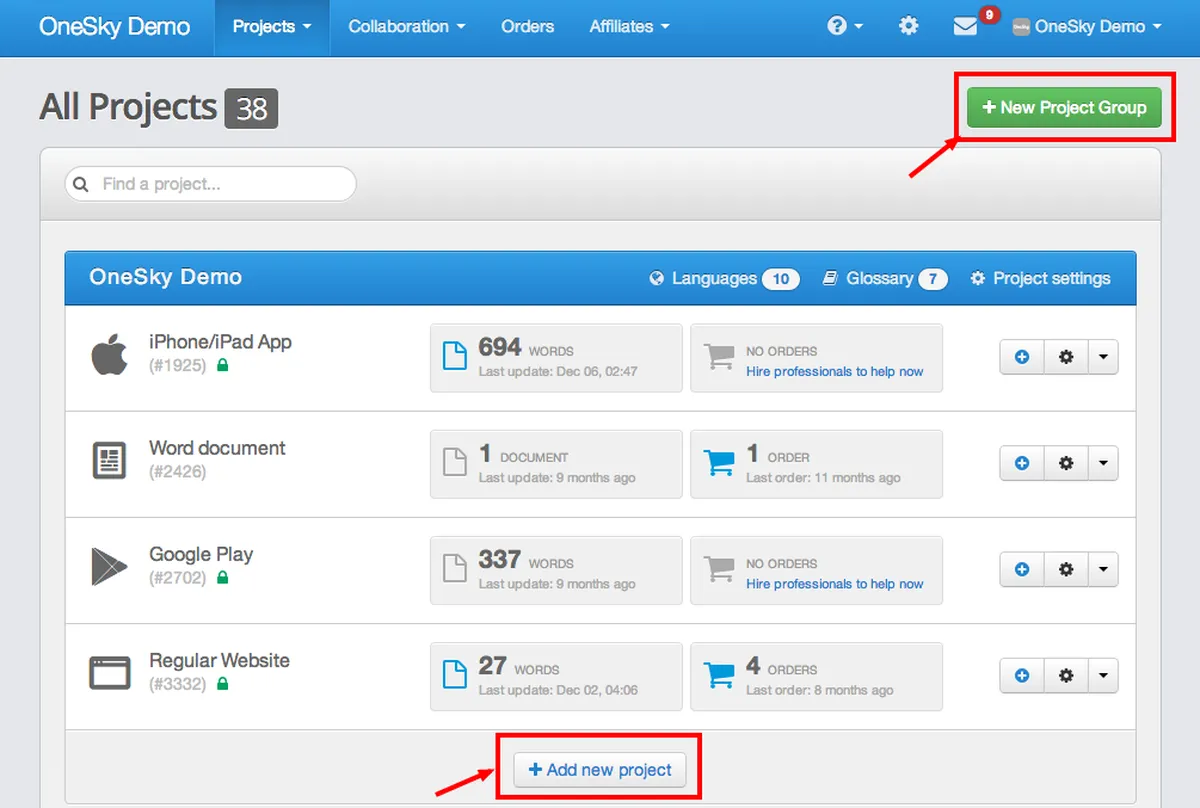Screen dimensions: 1200x808
Task: Click the plus button in iPhone/iPad App row
Action: click(1022, 357)
